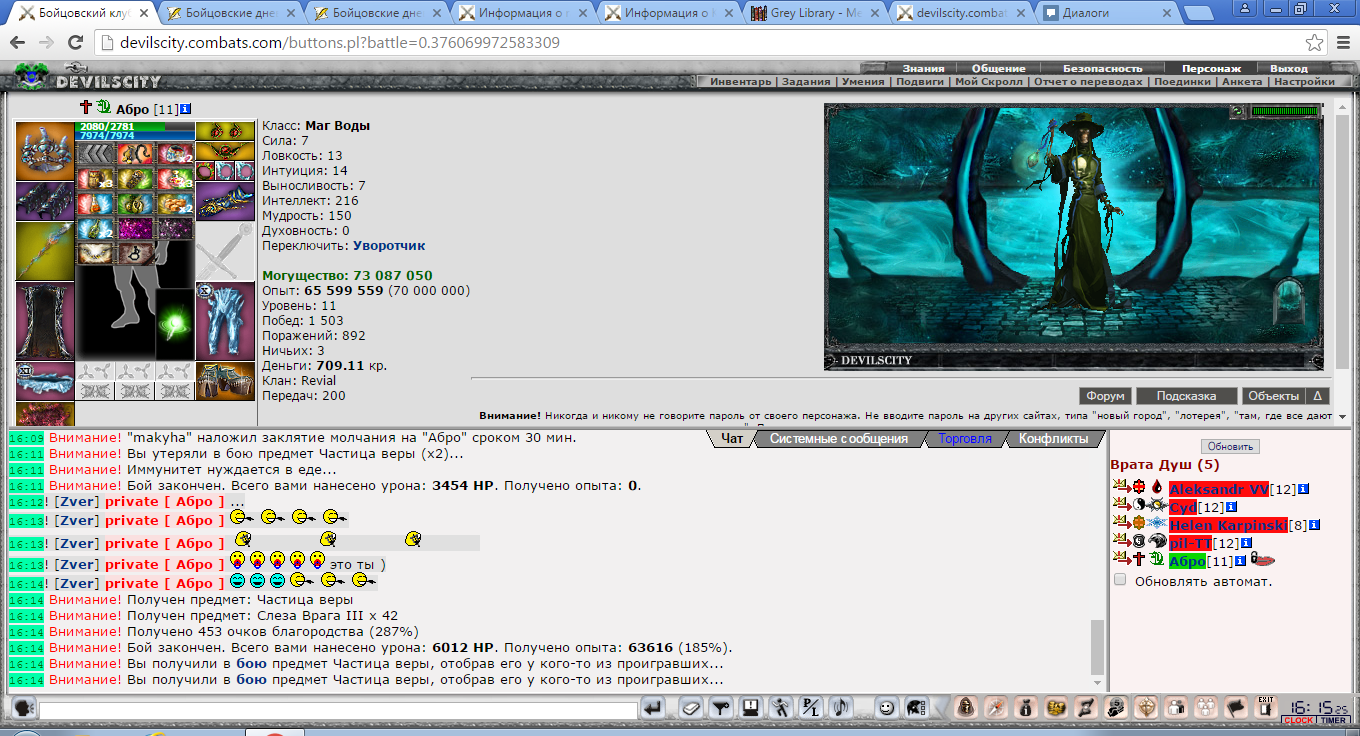1360x736 pixels.
Task: Click the Объекты button
Action: (1274, 396)
